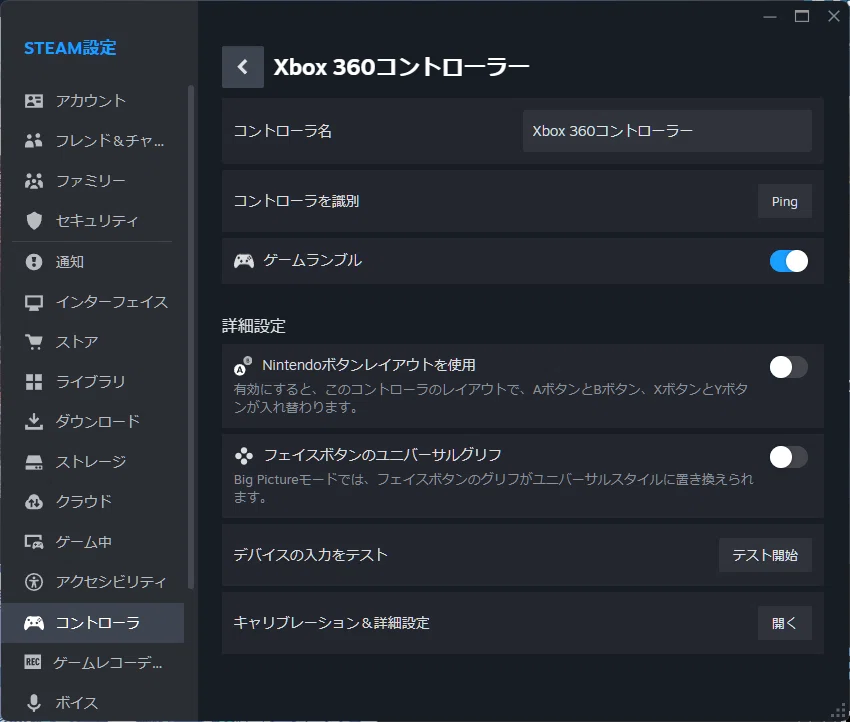The width and height of the screenshot is (850, 722).
Task: Click the 詳細設定 section heading
Action: [x=254, y=326]
